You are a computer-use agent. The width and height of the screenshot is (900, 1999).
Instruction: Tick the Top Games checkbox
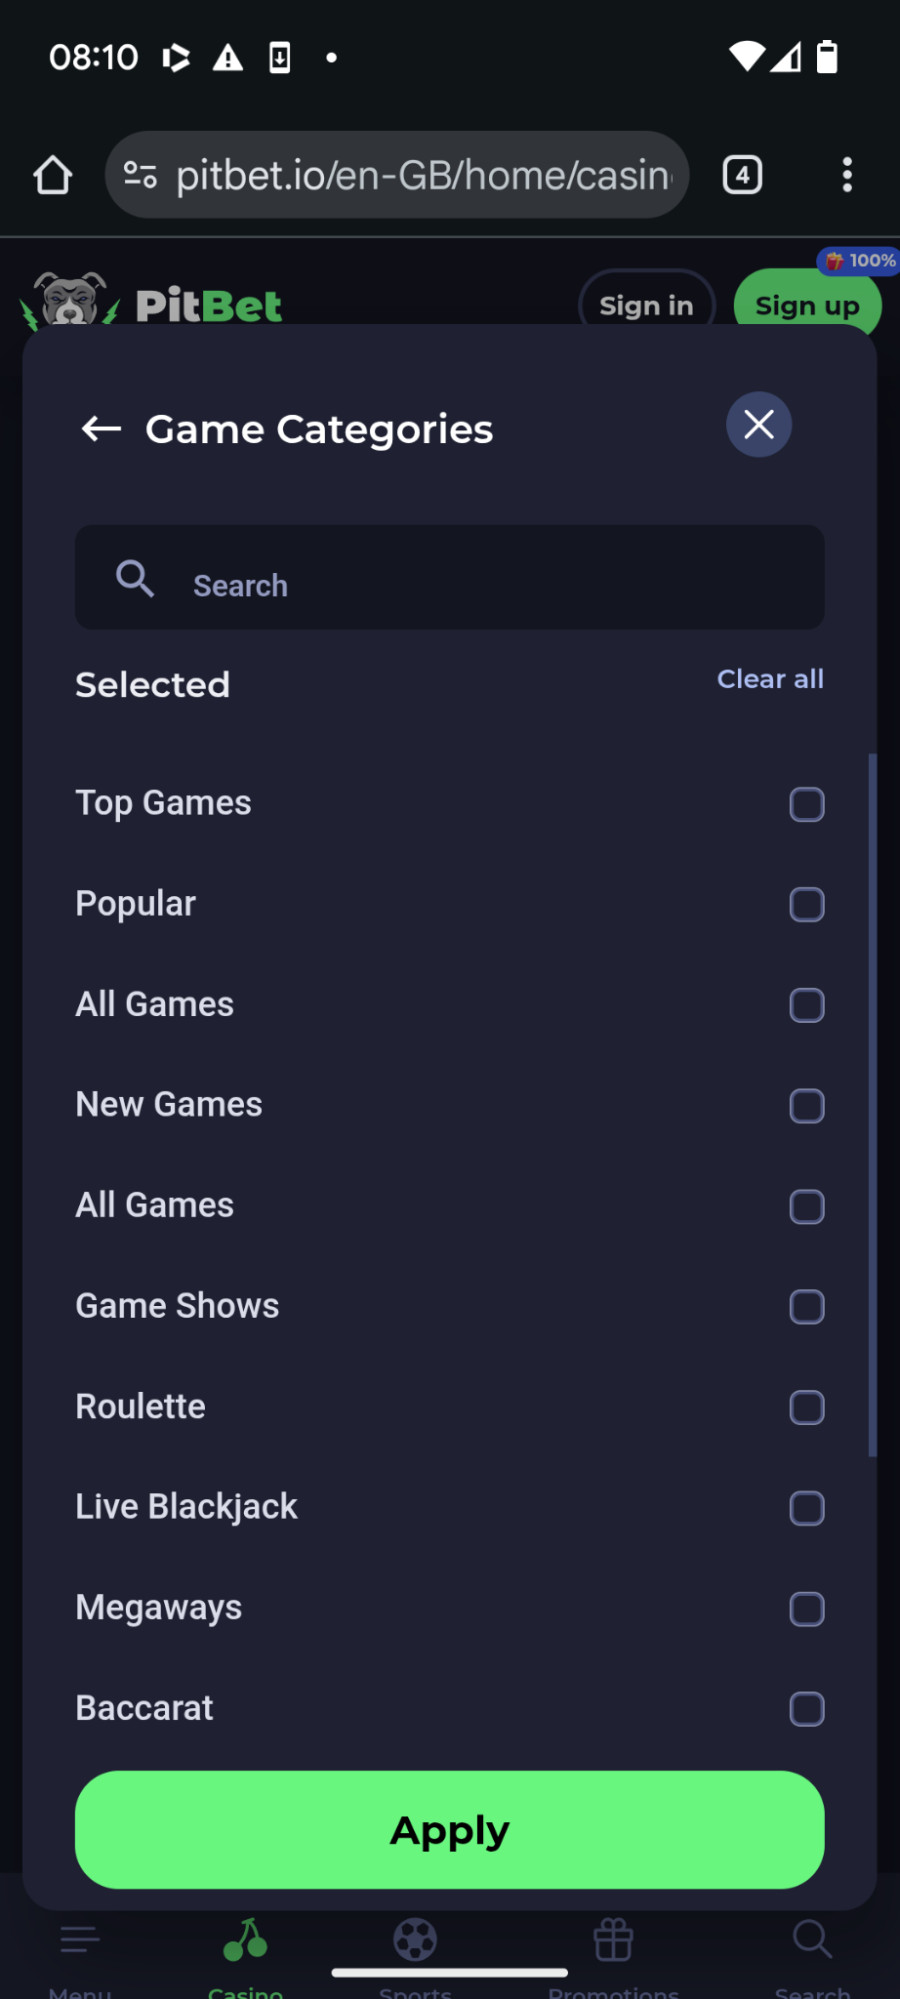coord(806,805)
